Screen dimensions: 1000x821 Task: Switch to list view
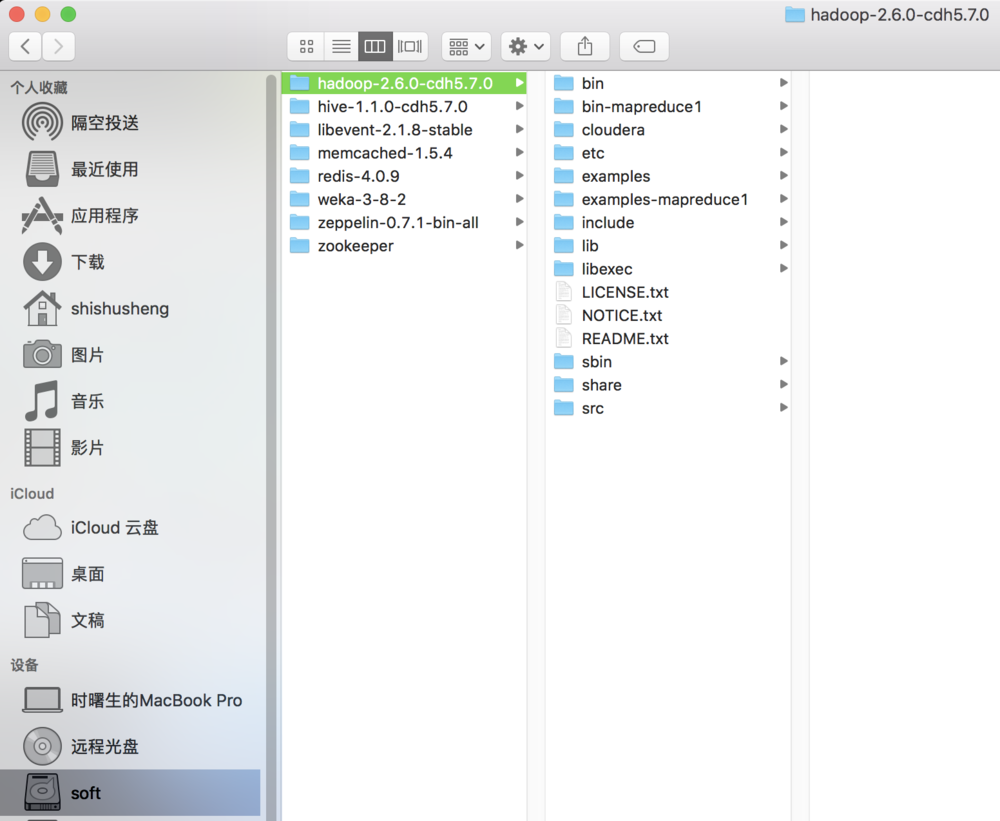point(341,46)
